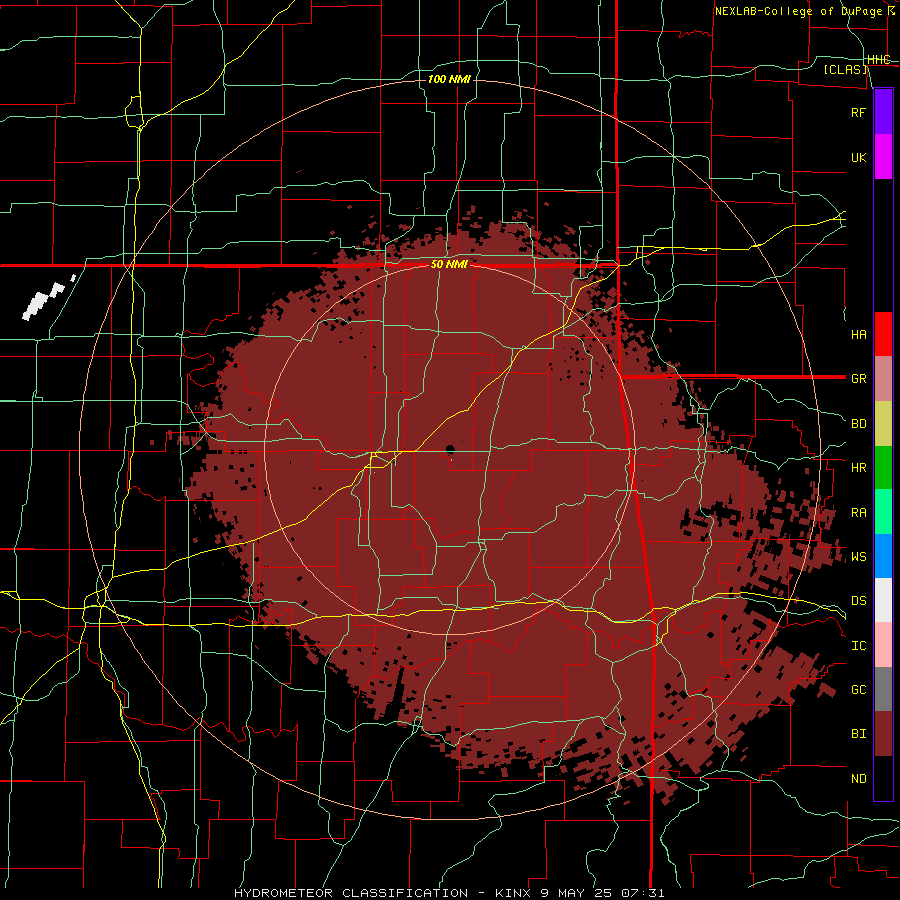Select the GC gray legend swatch
This screenshot has height=900, width=900.
click(x=883, y=689)
